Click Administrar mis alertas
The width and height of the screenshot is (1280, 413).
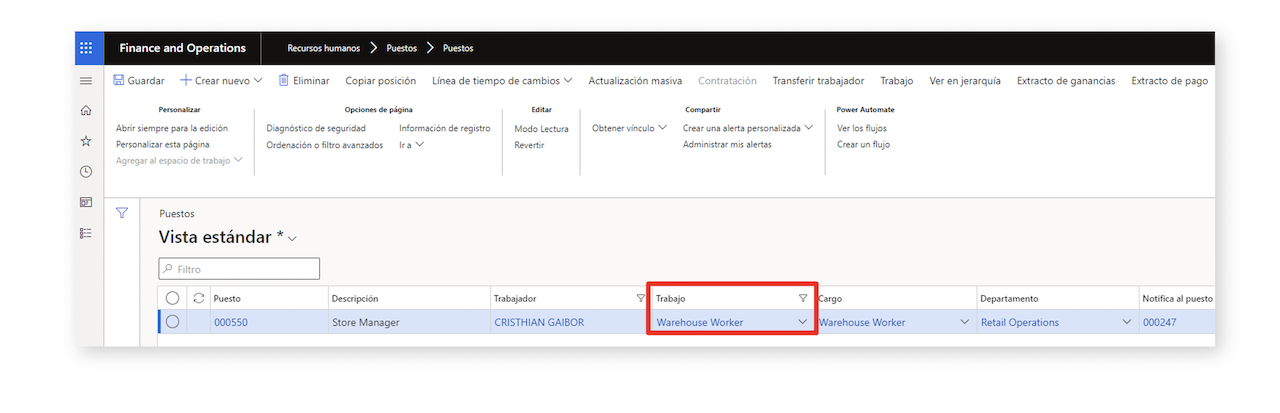[727, 144]
